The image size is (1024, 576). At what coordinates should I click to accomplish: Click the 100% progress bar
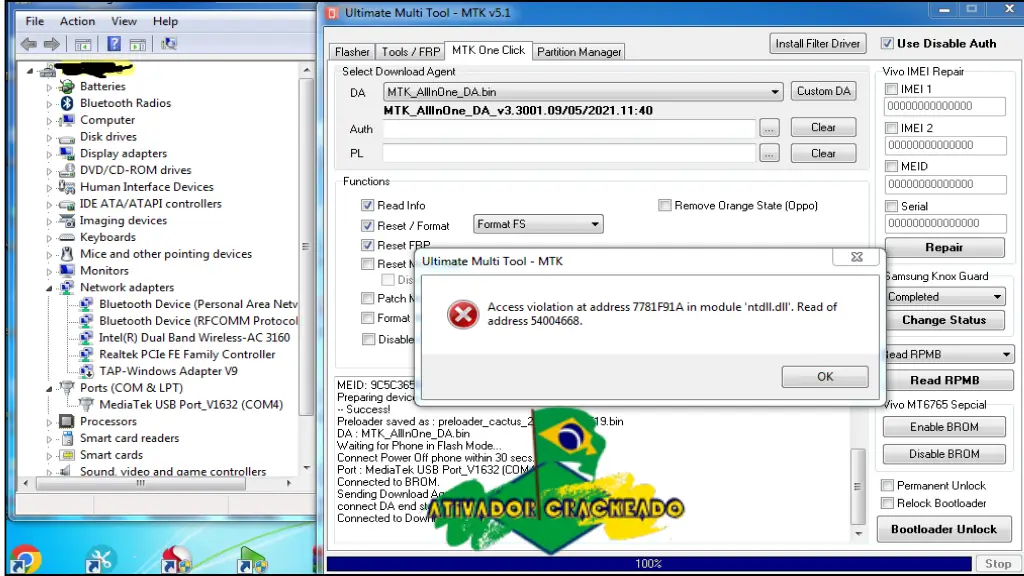tap(648, 564)
